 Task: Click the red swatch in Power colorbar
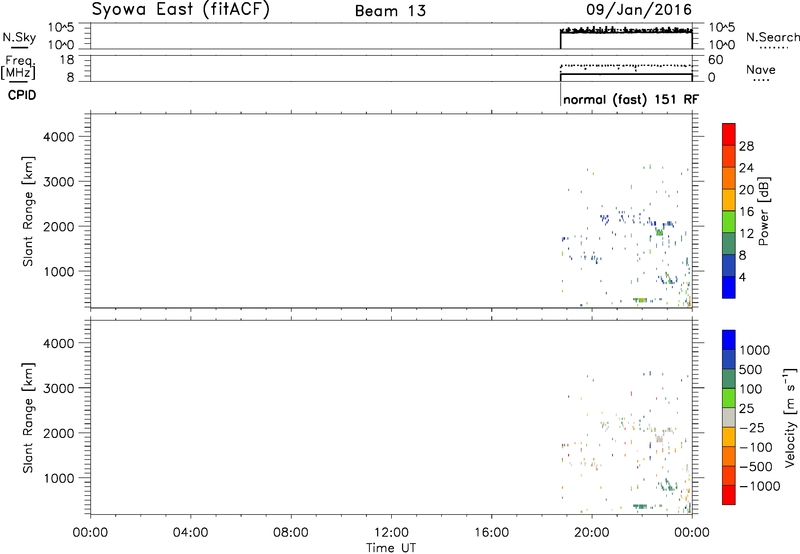click(x=729, y=134)
